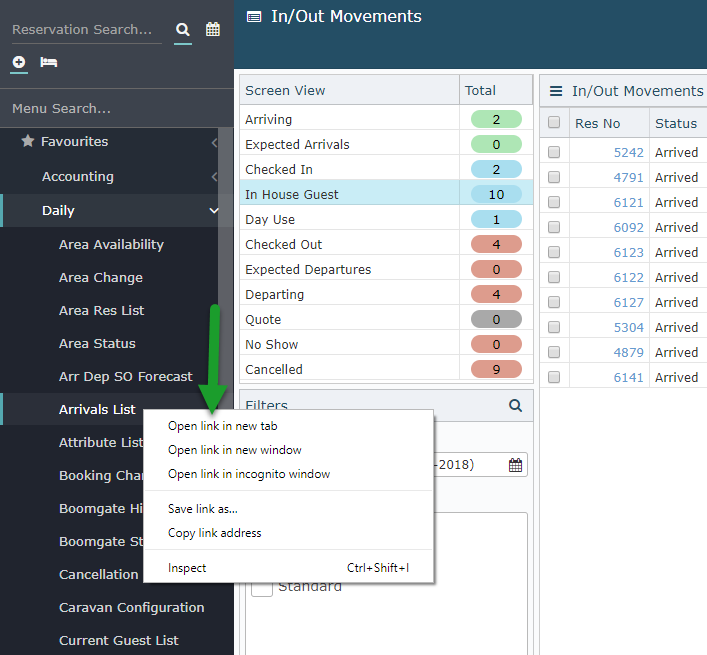Tick the checkbox for reservation 4791
Viewport: 707px width, 655px height.
click(x=554, y=177)
